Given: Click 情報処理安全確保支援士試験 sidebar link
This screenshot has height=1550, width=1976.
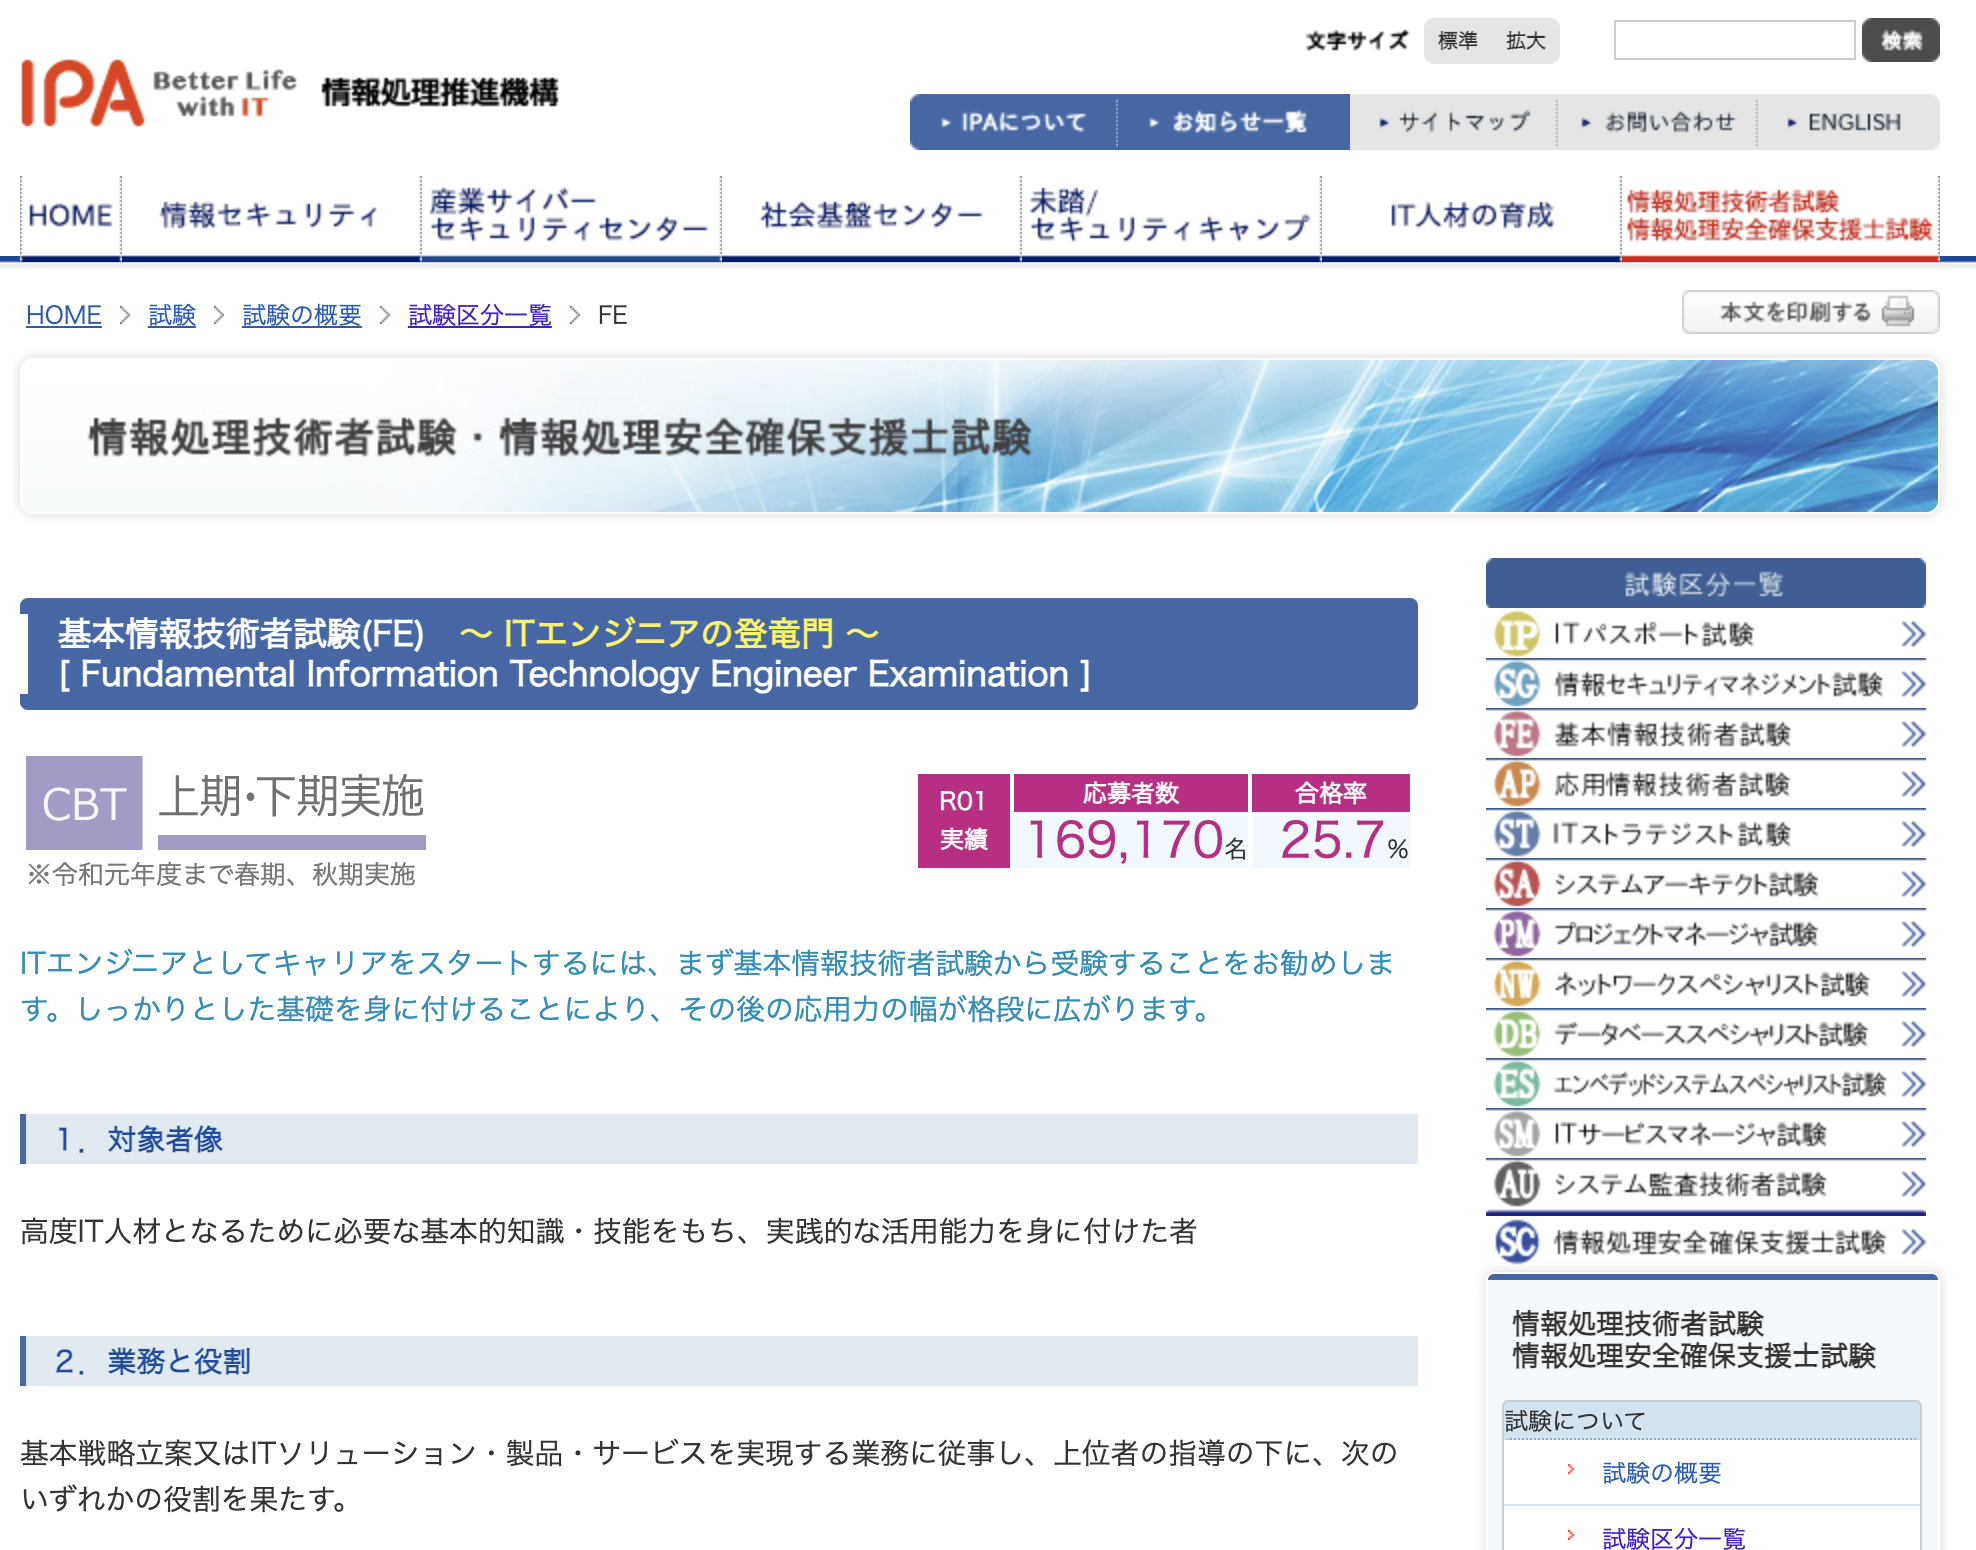Looking at the screenshot, I should 1706,1242.
